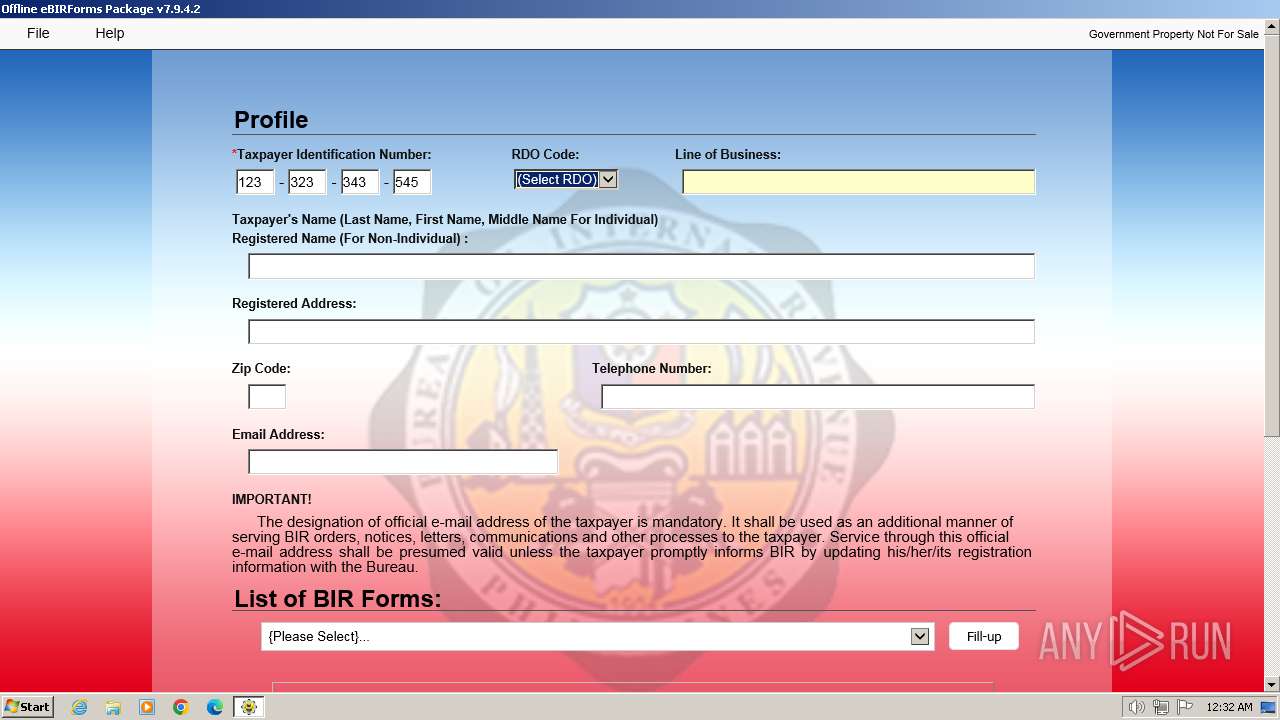Image resolution: width=1280 pixels, height=720 pixels.
Task: Click the Zip Code field
Action: coord(267,396)
